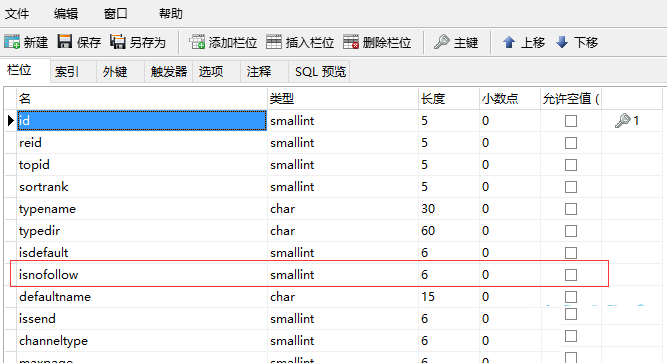
Task: Check allow-null box for id row
Action: [x=571, y=121]
